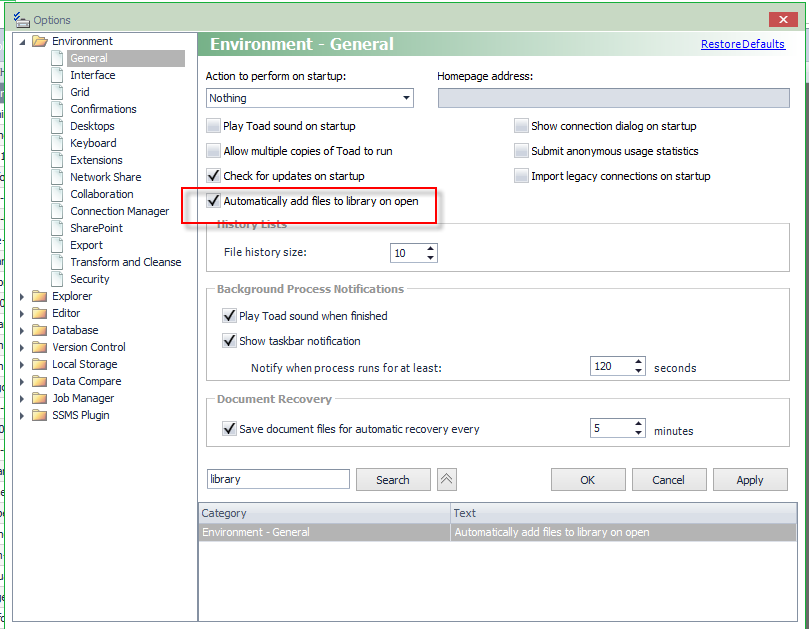The image size is (809, 629).
Task: Open the Desktops options page
Action: [x=92, y=126]
